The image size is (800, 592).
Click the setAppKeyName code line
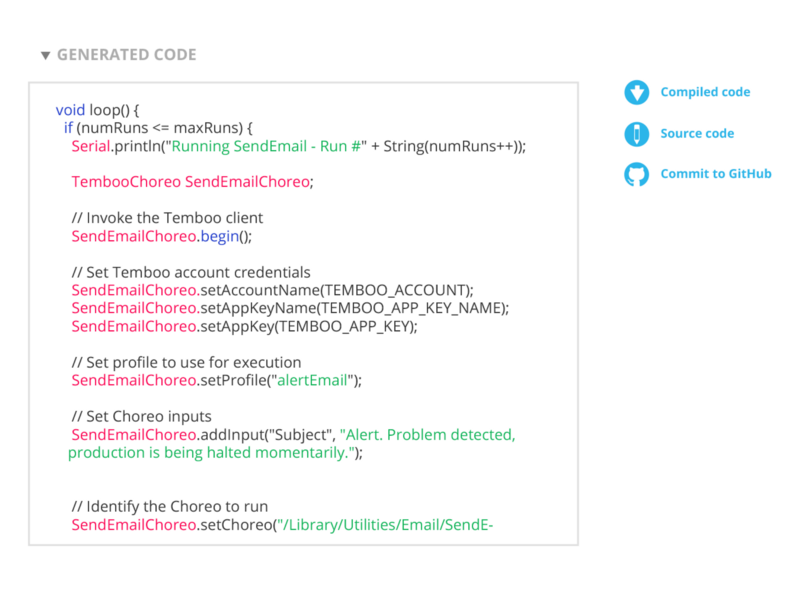[290, 308]
